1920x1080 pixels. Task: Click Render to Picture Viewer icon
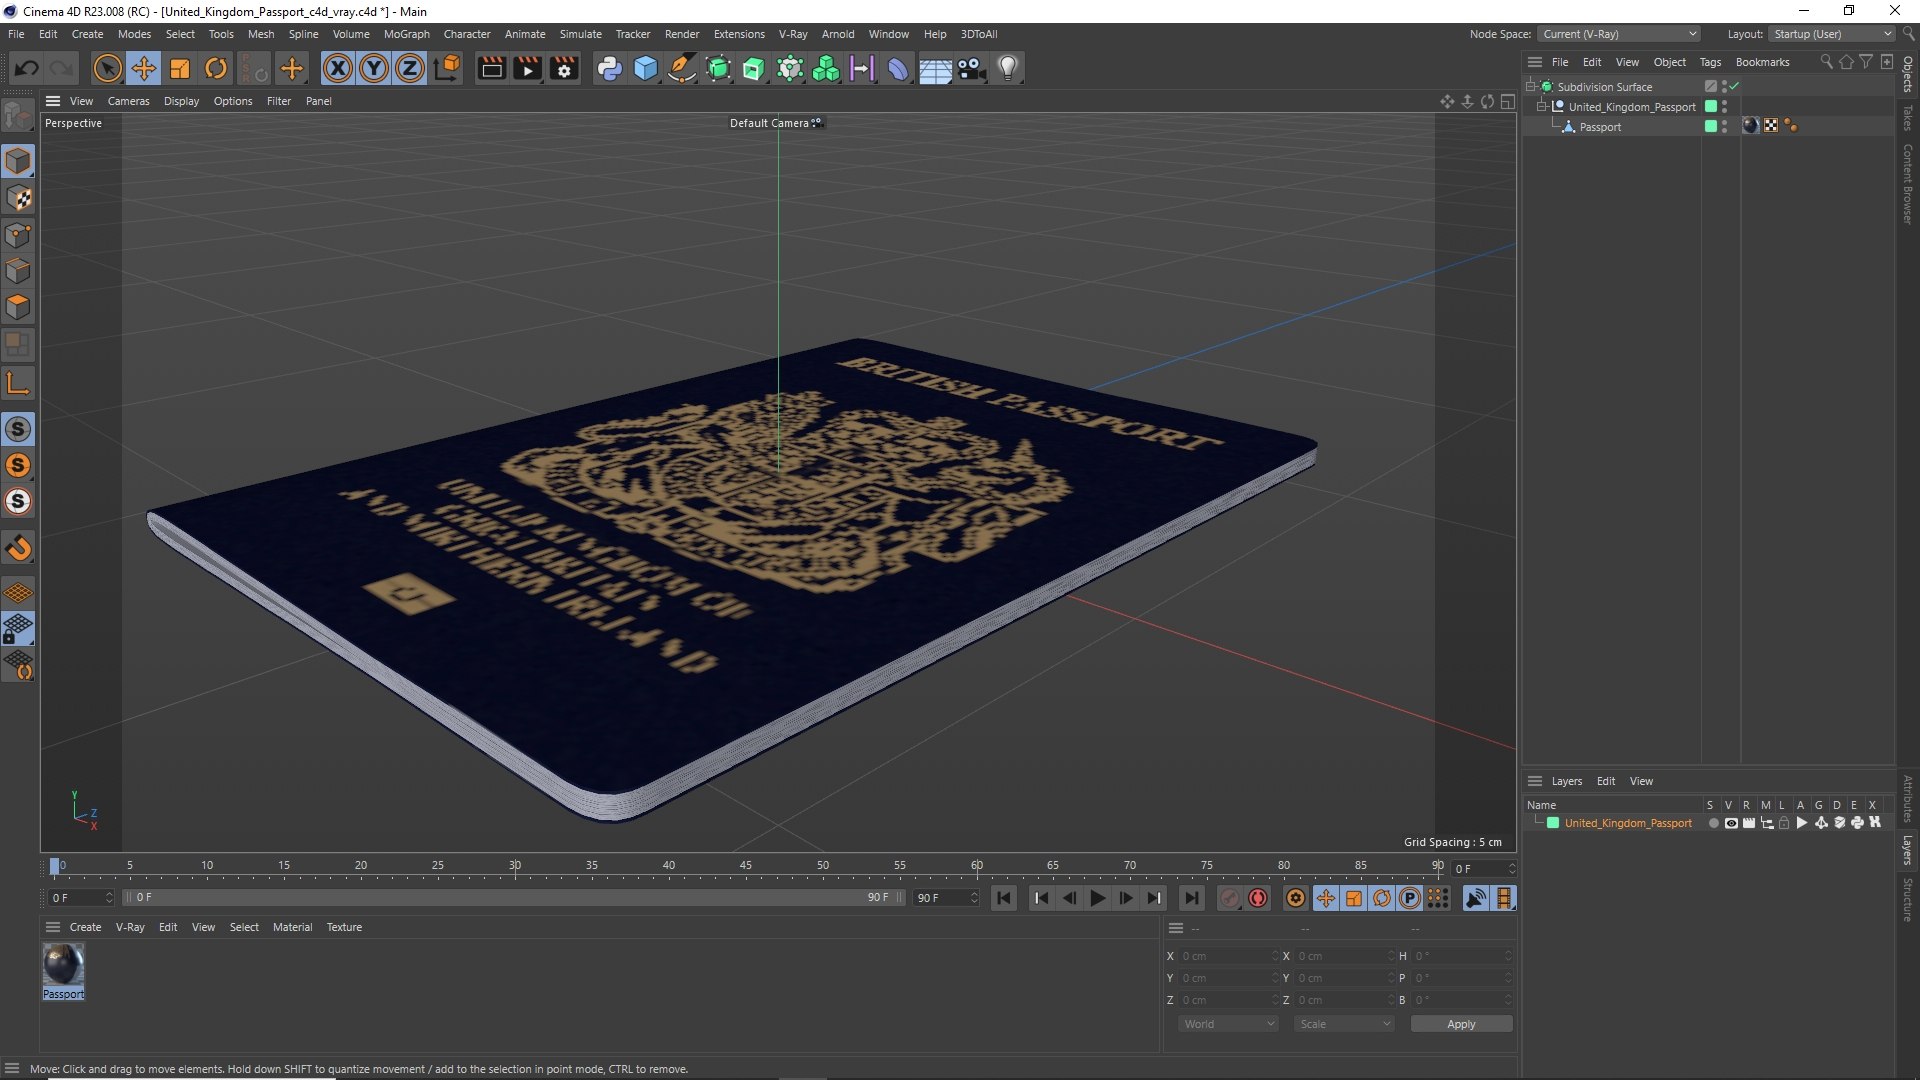[x=527, y=68]
